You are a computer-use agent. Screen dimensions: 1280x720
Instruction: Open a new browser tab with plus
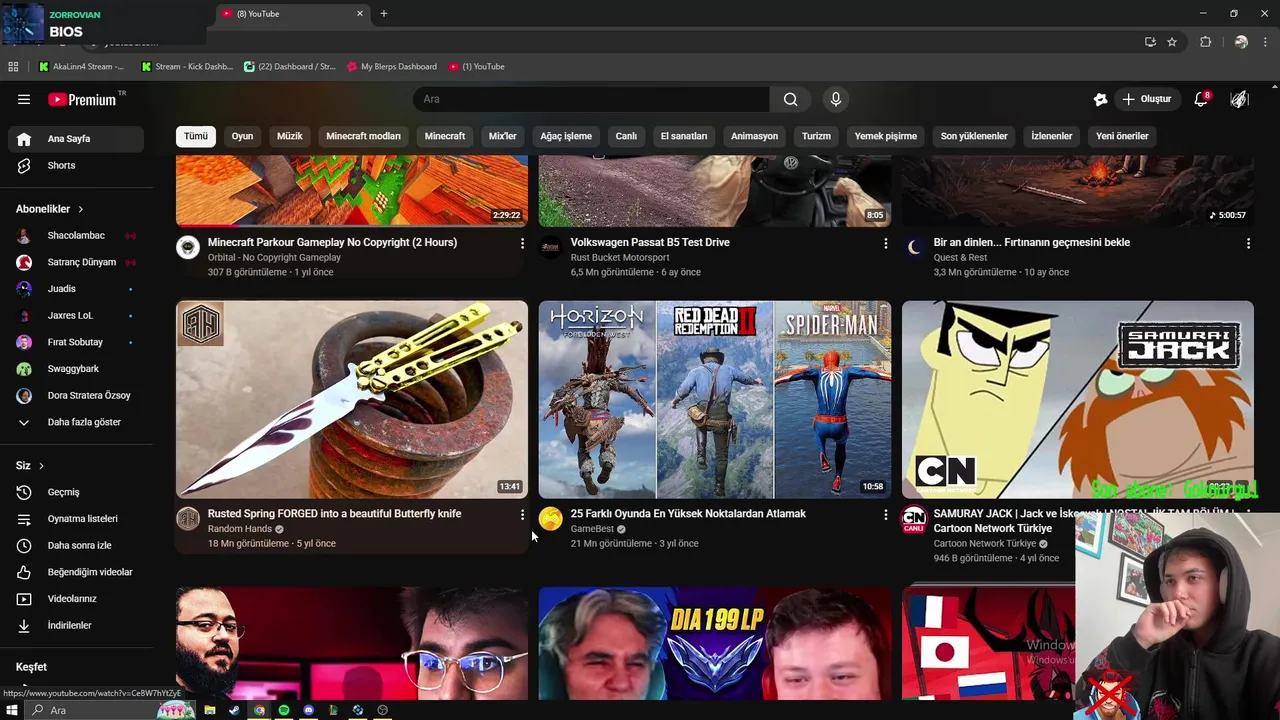click(x=383, y=14)
